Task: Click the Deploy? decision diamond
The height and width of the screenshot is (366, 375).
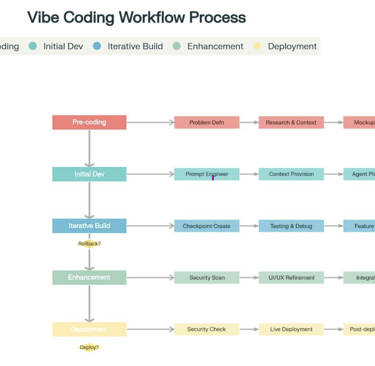Action: (x=89, y=347)
